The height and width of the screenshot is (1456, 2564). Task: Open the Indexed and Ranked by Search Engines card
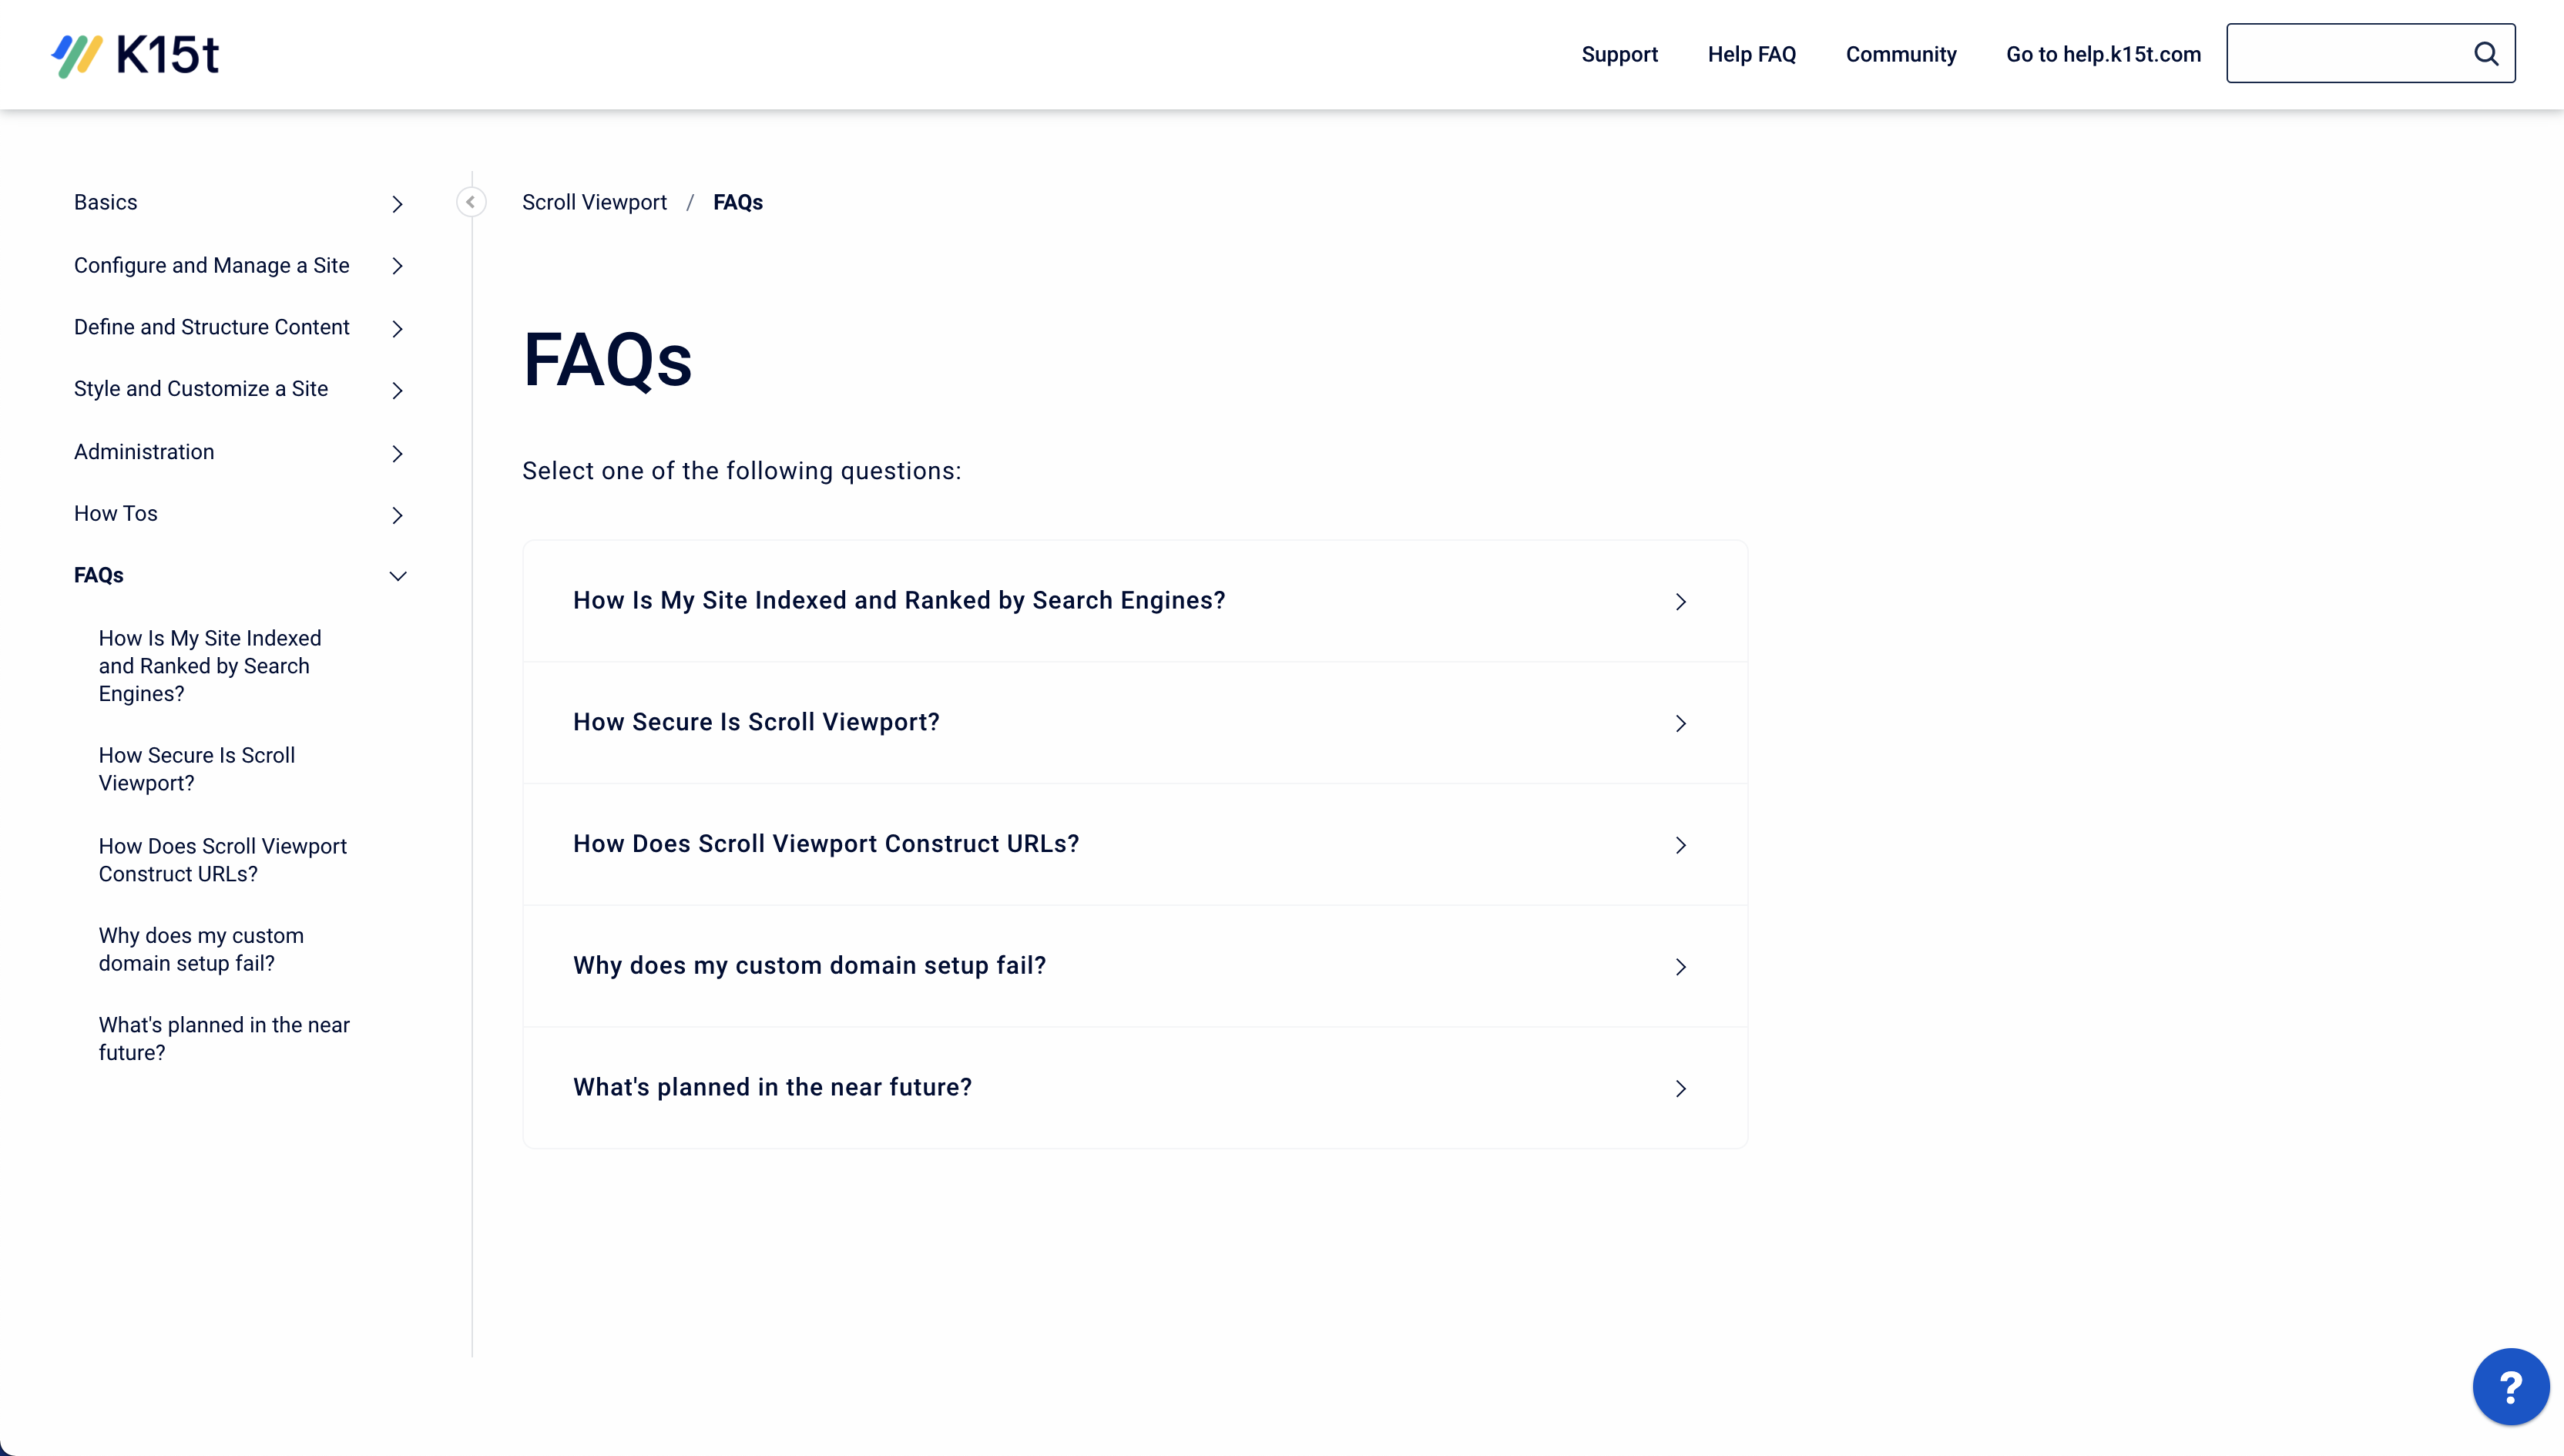click(x=1135, y=601)
